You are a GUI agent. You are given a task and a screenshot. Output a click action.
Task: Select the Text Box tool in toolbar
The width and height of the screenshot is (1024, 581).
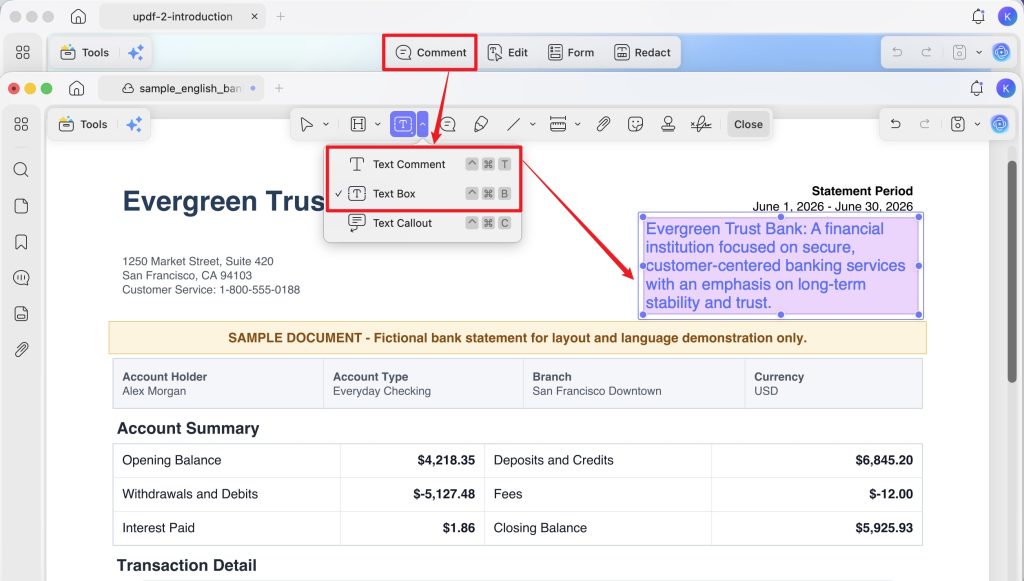tap(402, 124)
